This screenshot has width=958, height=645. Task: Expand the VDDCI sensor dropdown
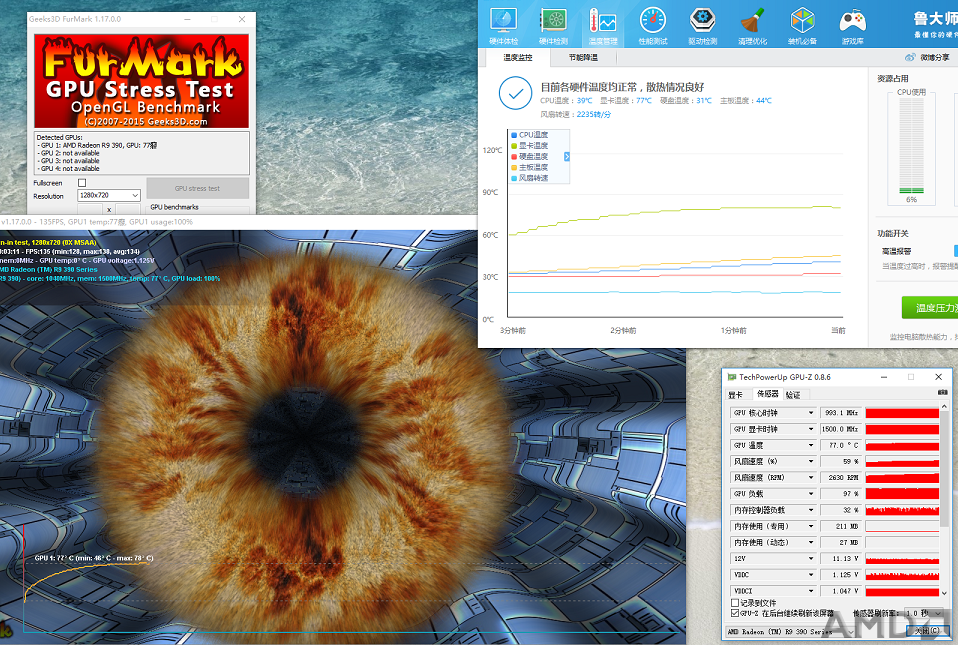[811, 591]
